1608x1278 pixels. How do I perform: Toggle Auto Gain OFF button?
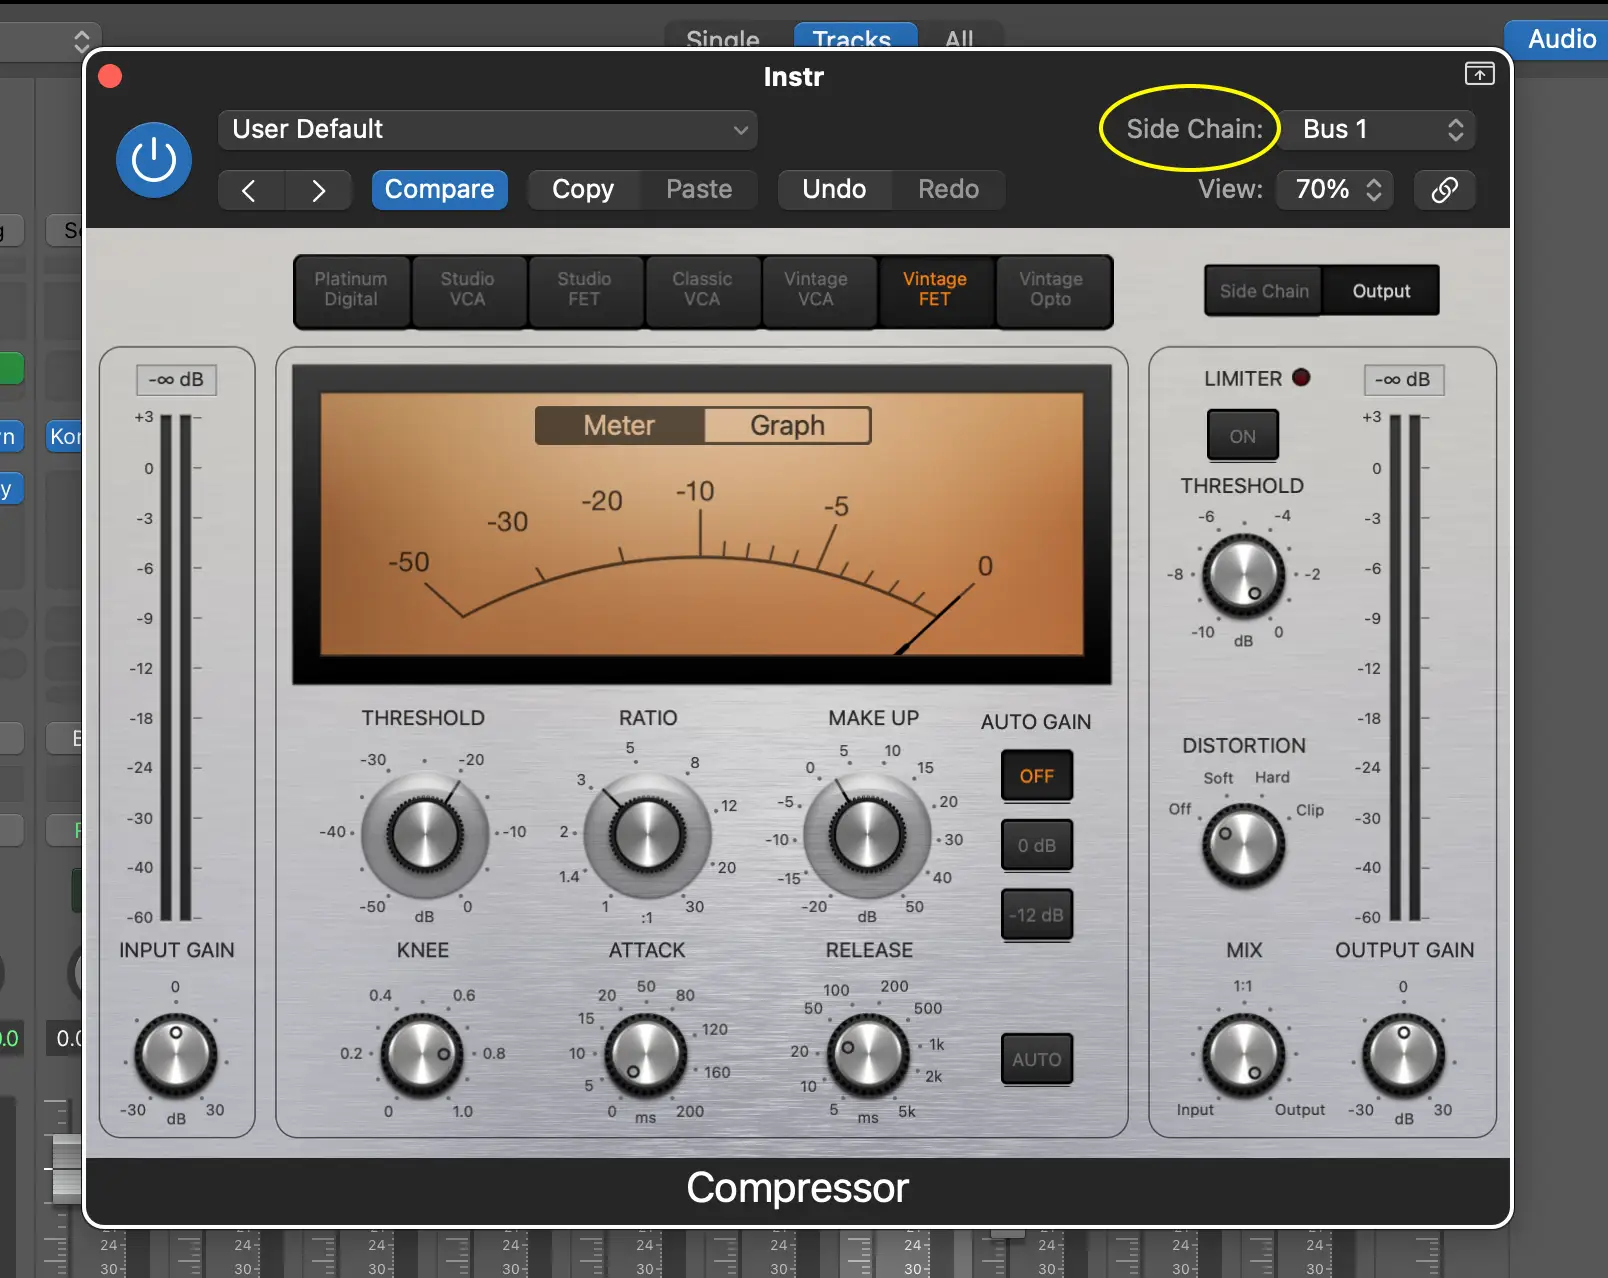[x=1036, y=776]
